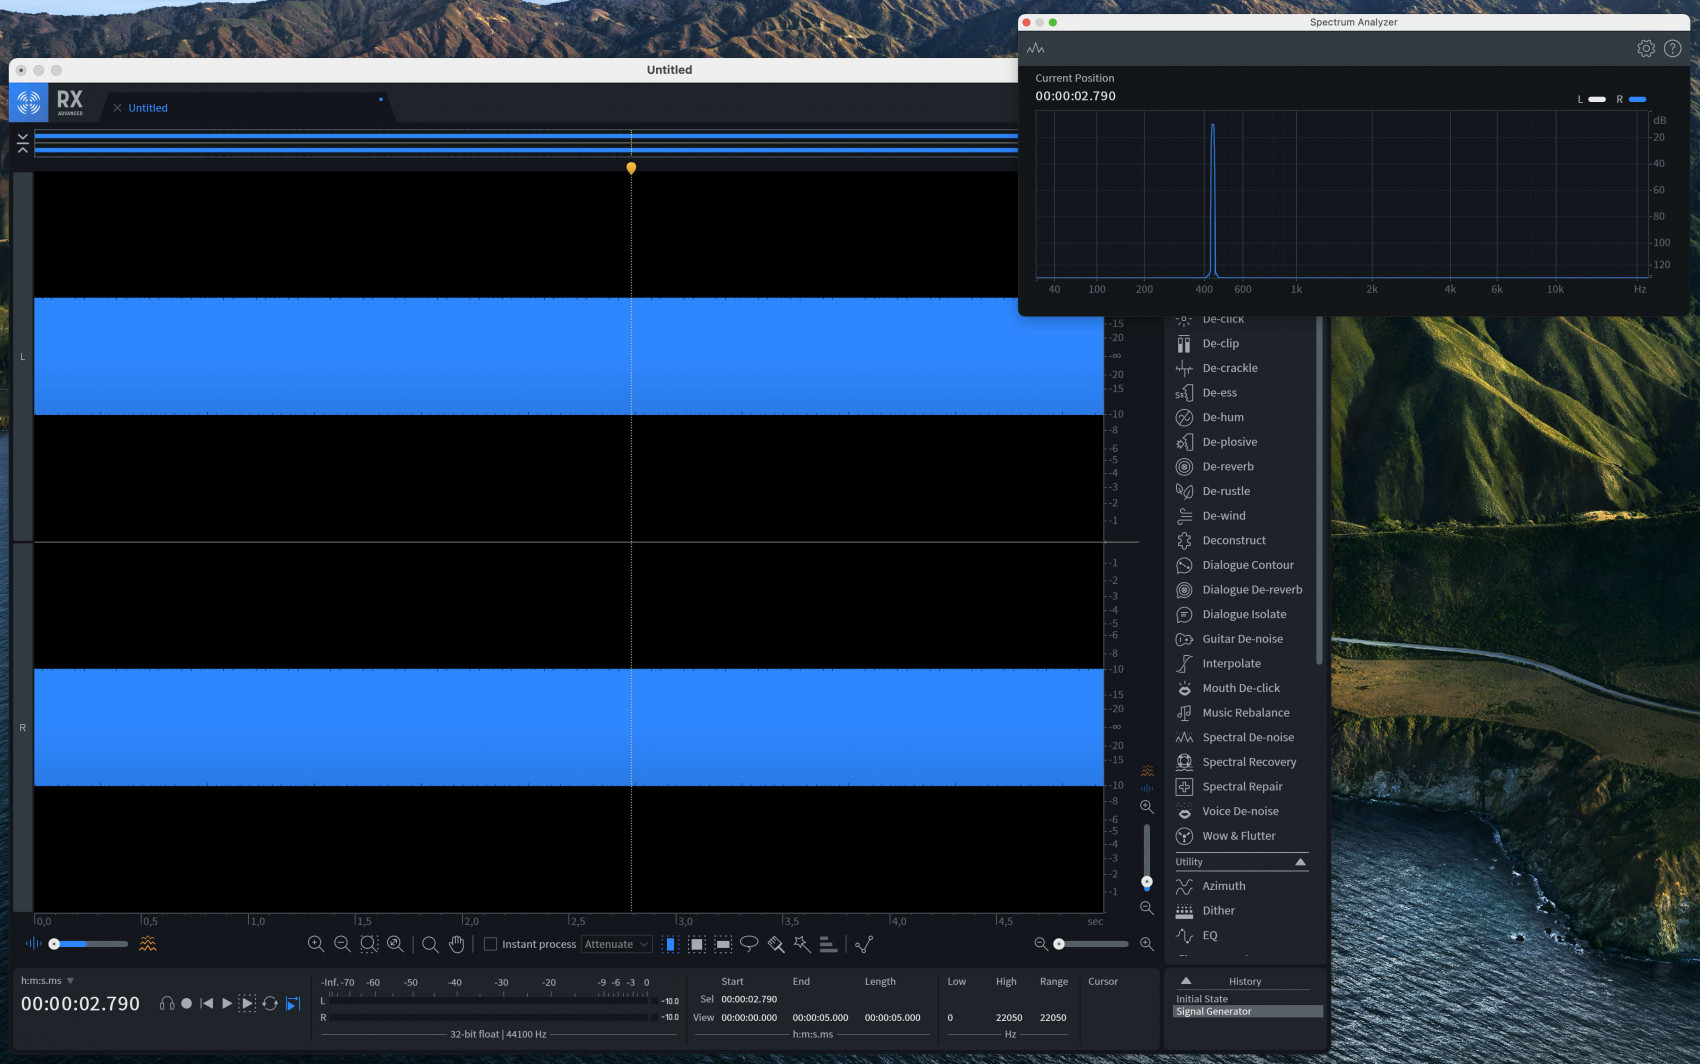The image size is (1700, 1064).
Task: Enable the Instant process checkbox
Action: (490, 944)
